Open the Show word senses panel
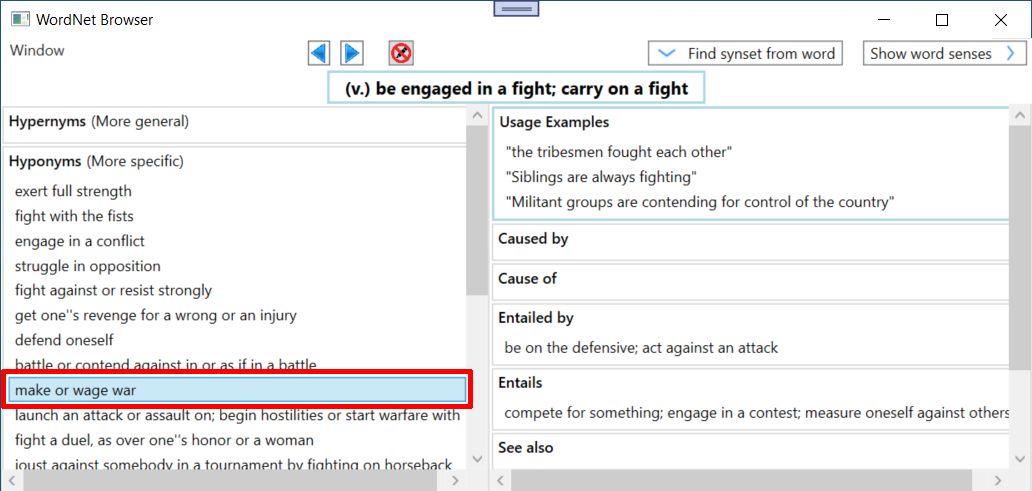 [944, 54]
